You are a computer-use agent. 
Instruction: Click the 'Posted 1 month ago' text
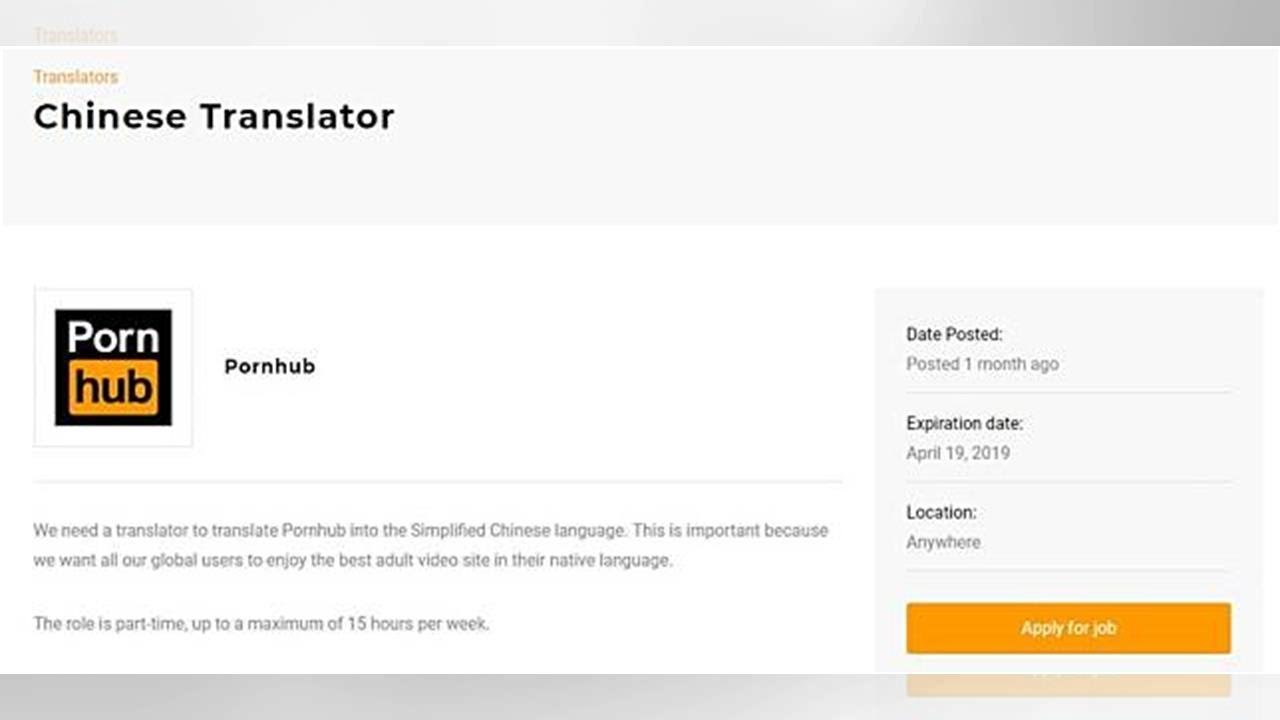coord(982,364)
